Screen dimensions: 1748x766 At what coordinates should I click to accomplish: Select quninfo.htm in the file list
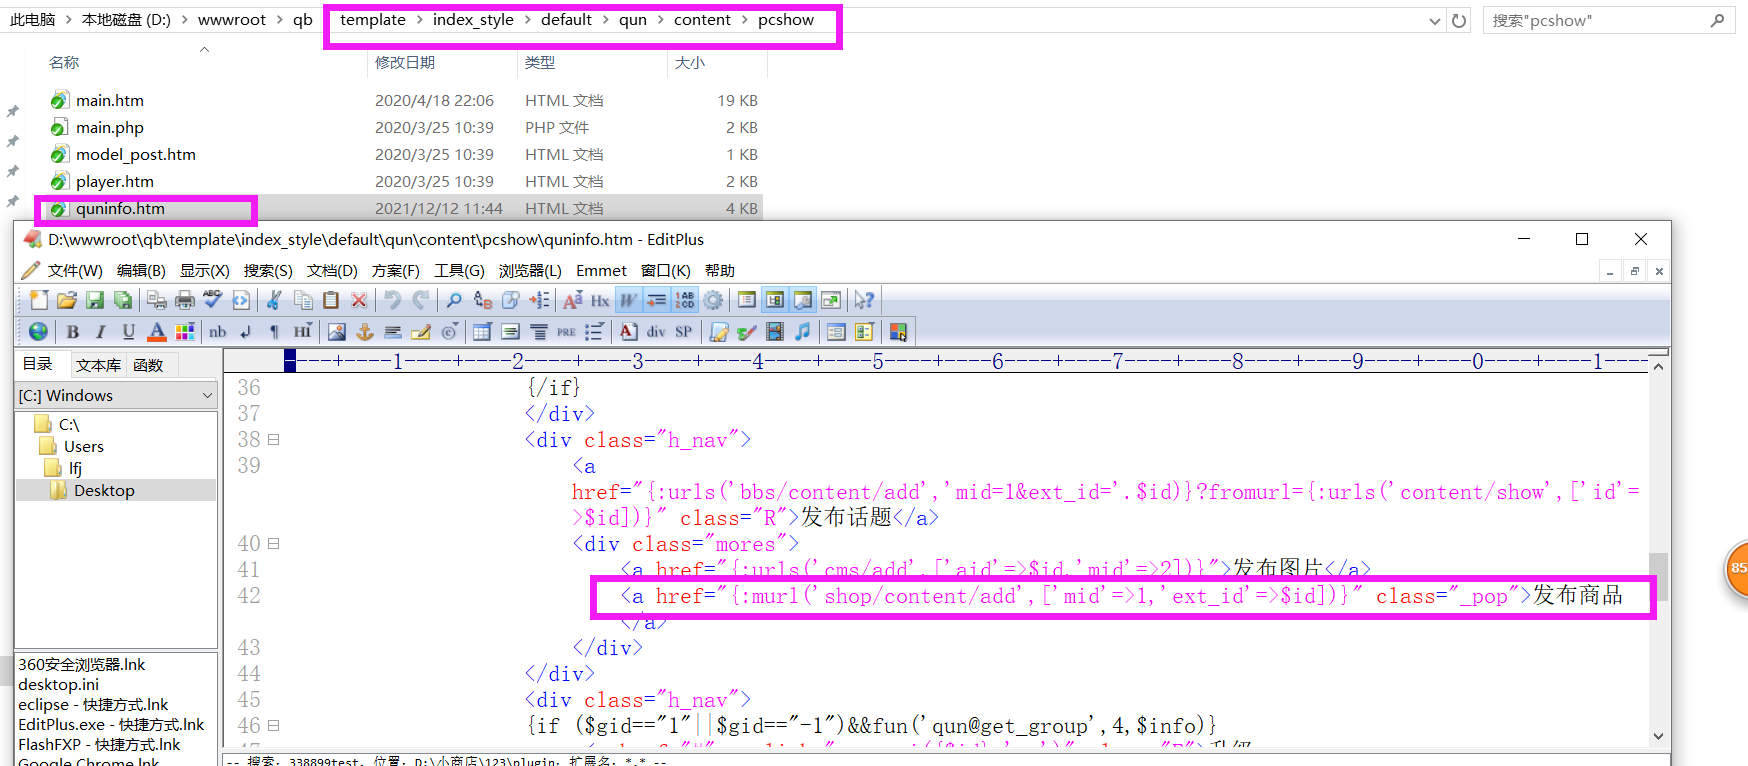point(120,209)
